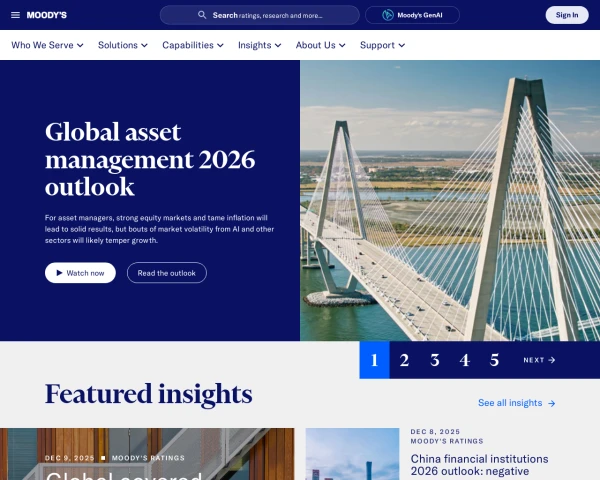The image size is (600, 480).
Task: Click Read the outlook button
Action: point(167,273)
